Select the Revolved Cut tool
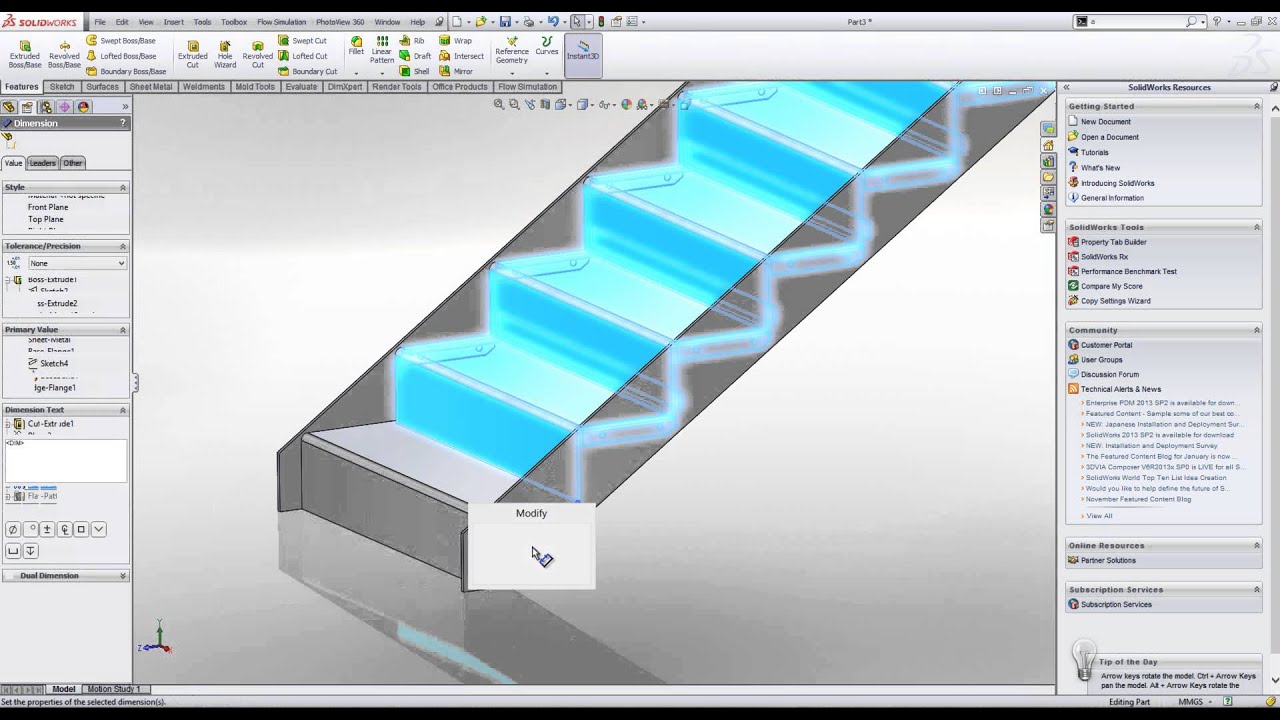This screenshot has height=720, width=1280. click(x=257, y=54)
